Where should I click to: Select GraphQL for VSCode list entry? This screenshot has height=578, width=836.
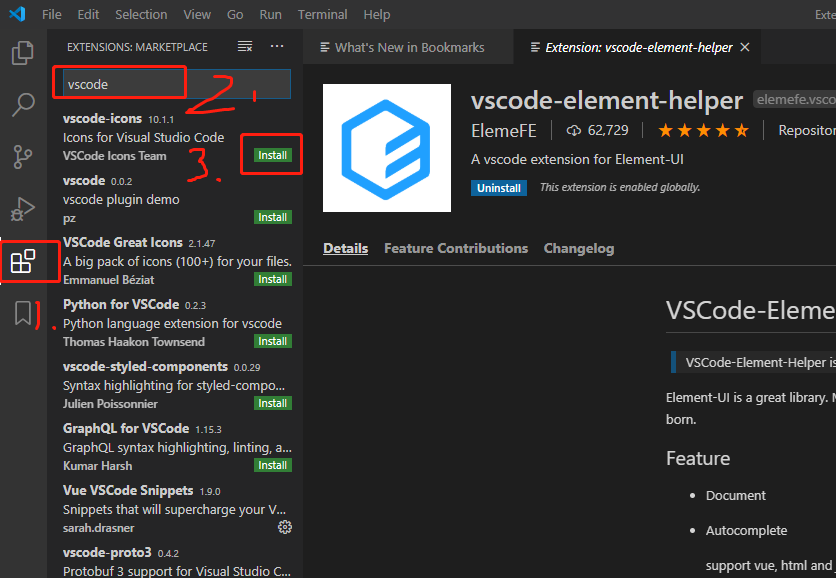pyautogui.click(x=175, y=446)
